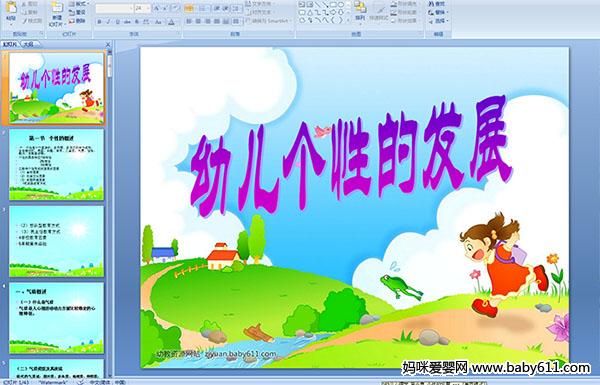Click the Delete slide icon
This screenshot has height=385, width=600.
(x=77, y=21)
